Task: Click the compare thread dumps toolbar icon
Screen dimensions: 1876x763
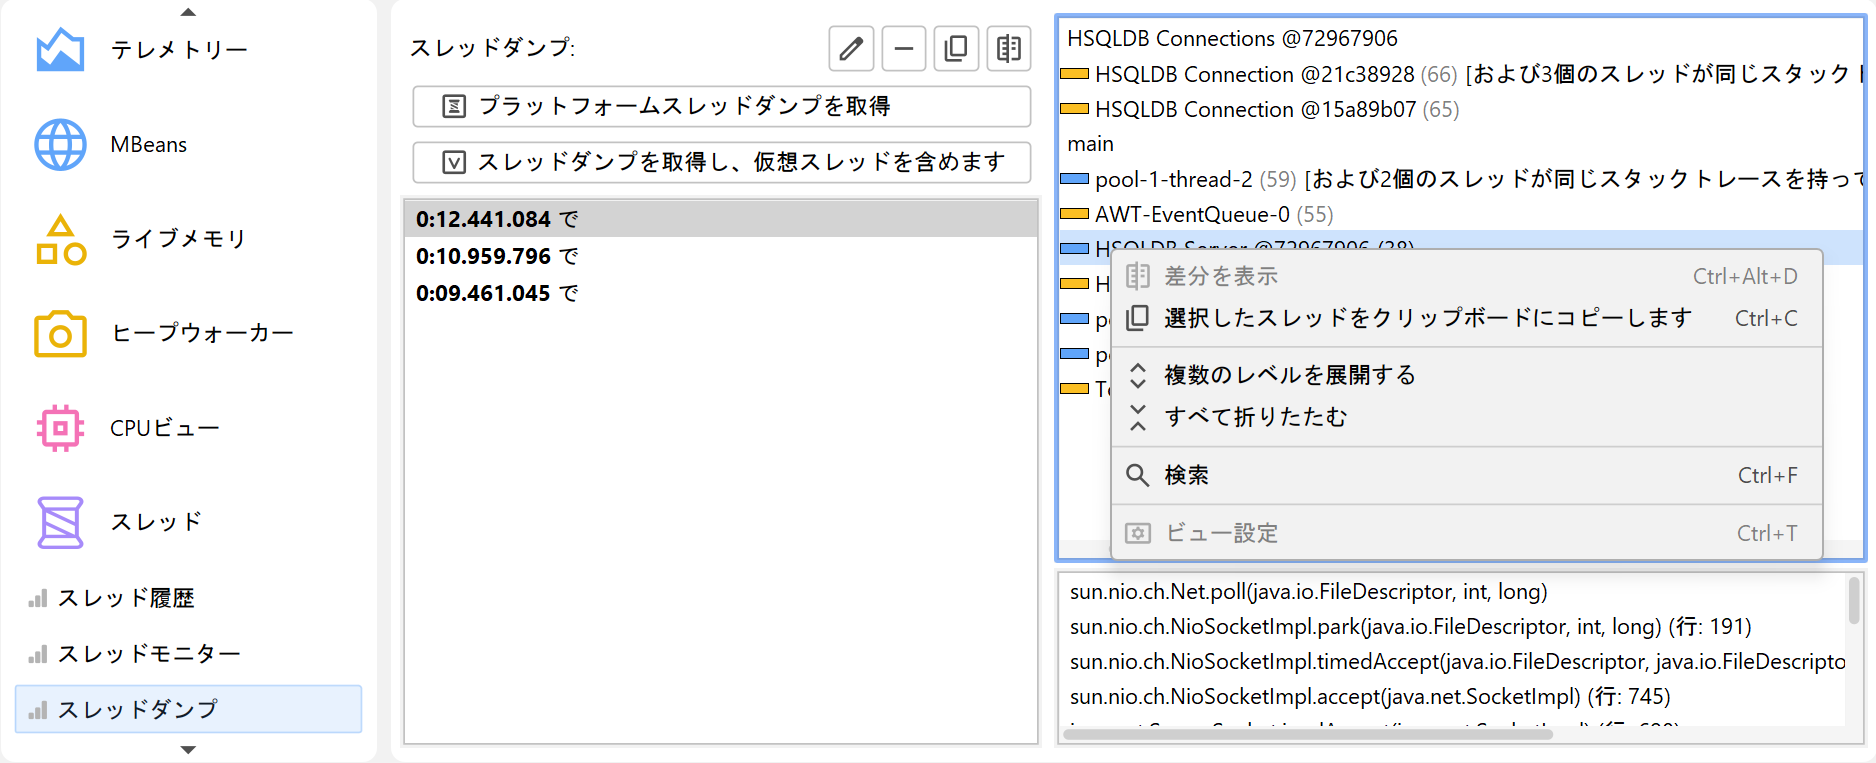Action: (x=1009, y=48)
